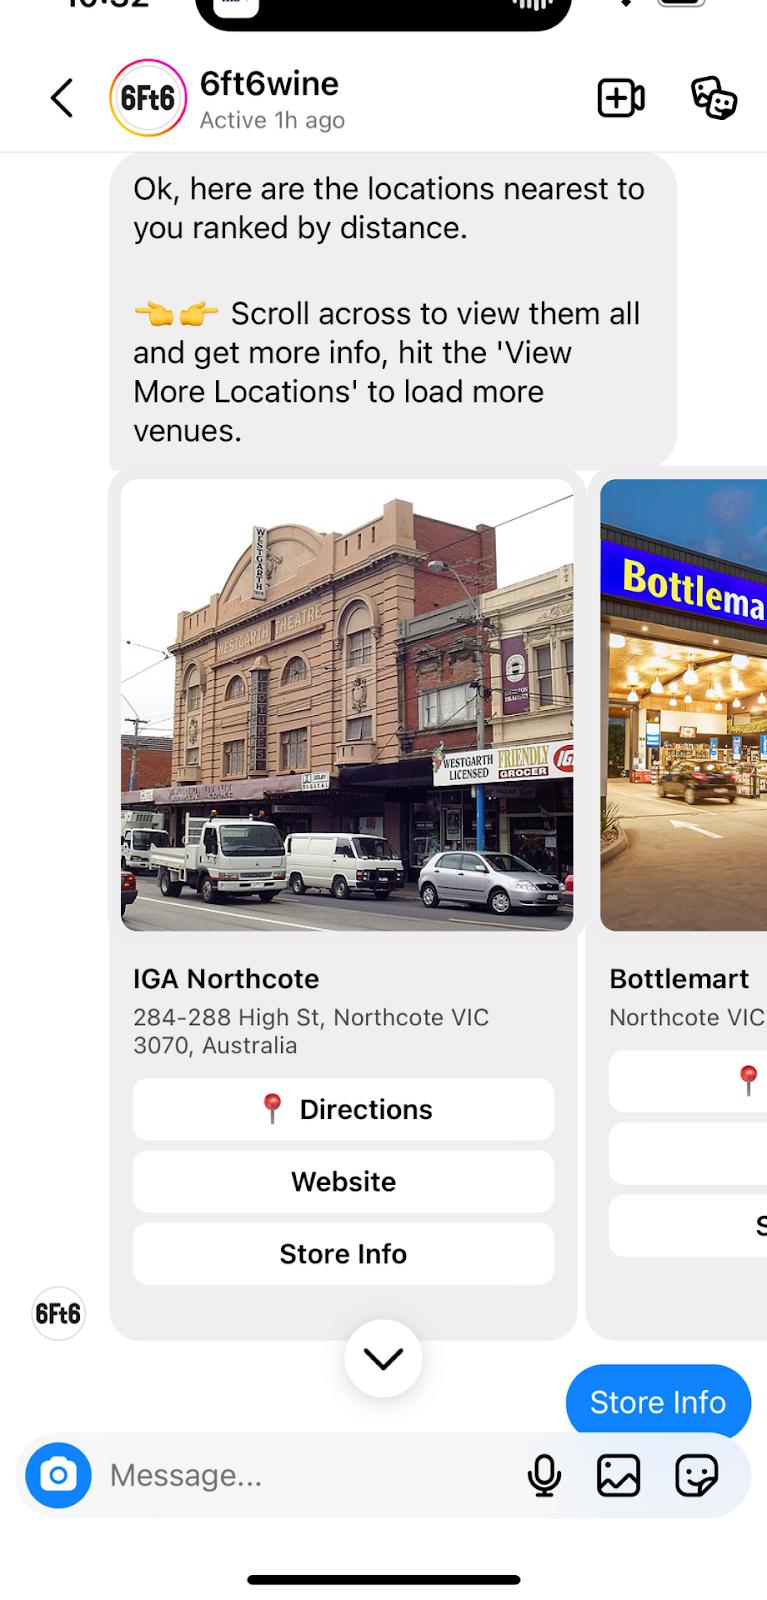Open the IGA Northcote Website button
Viewport: 767px width, 1600px height.
tap(343, 1181)
